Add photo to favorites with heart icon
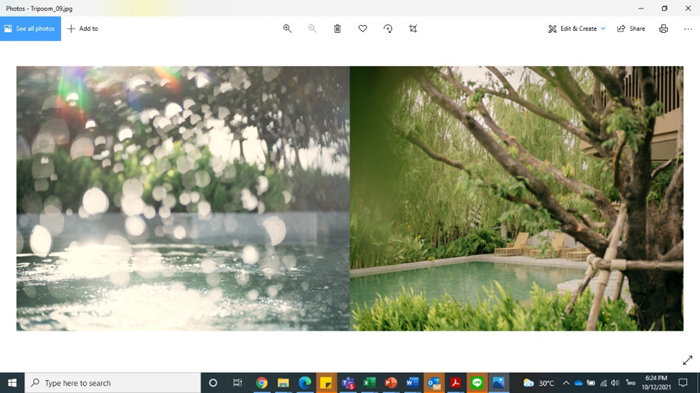 pos(362,29)
